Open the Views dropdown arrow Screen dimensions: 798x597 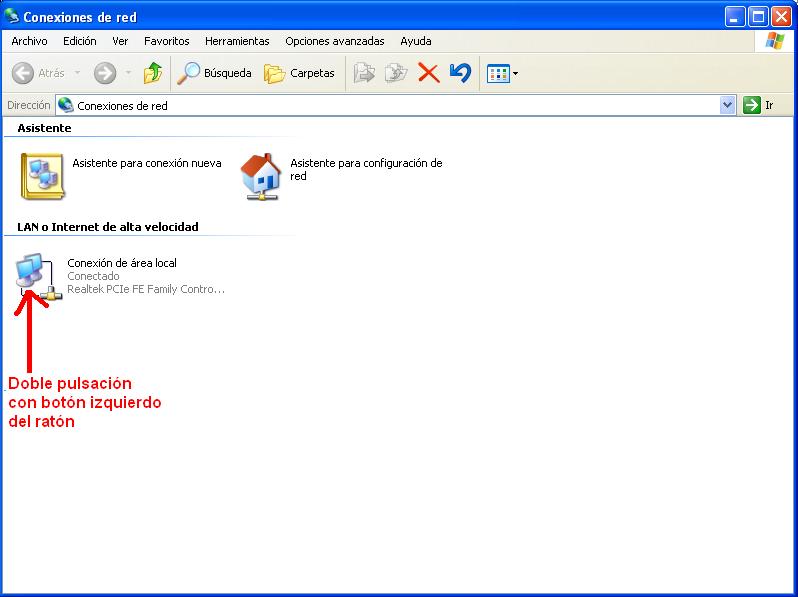(516, 74)
